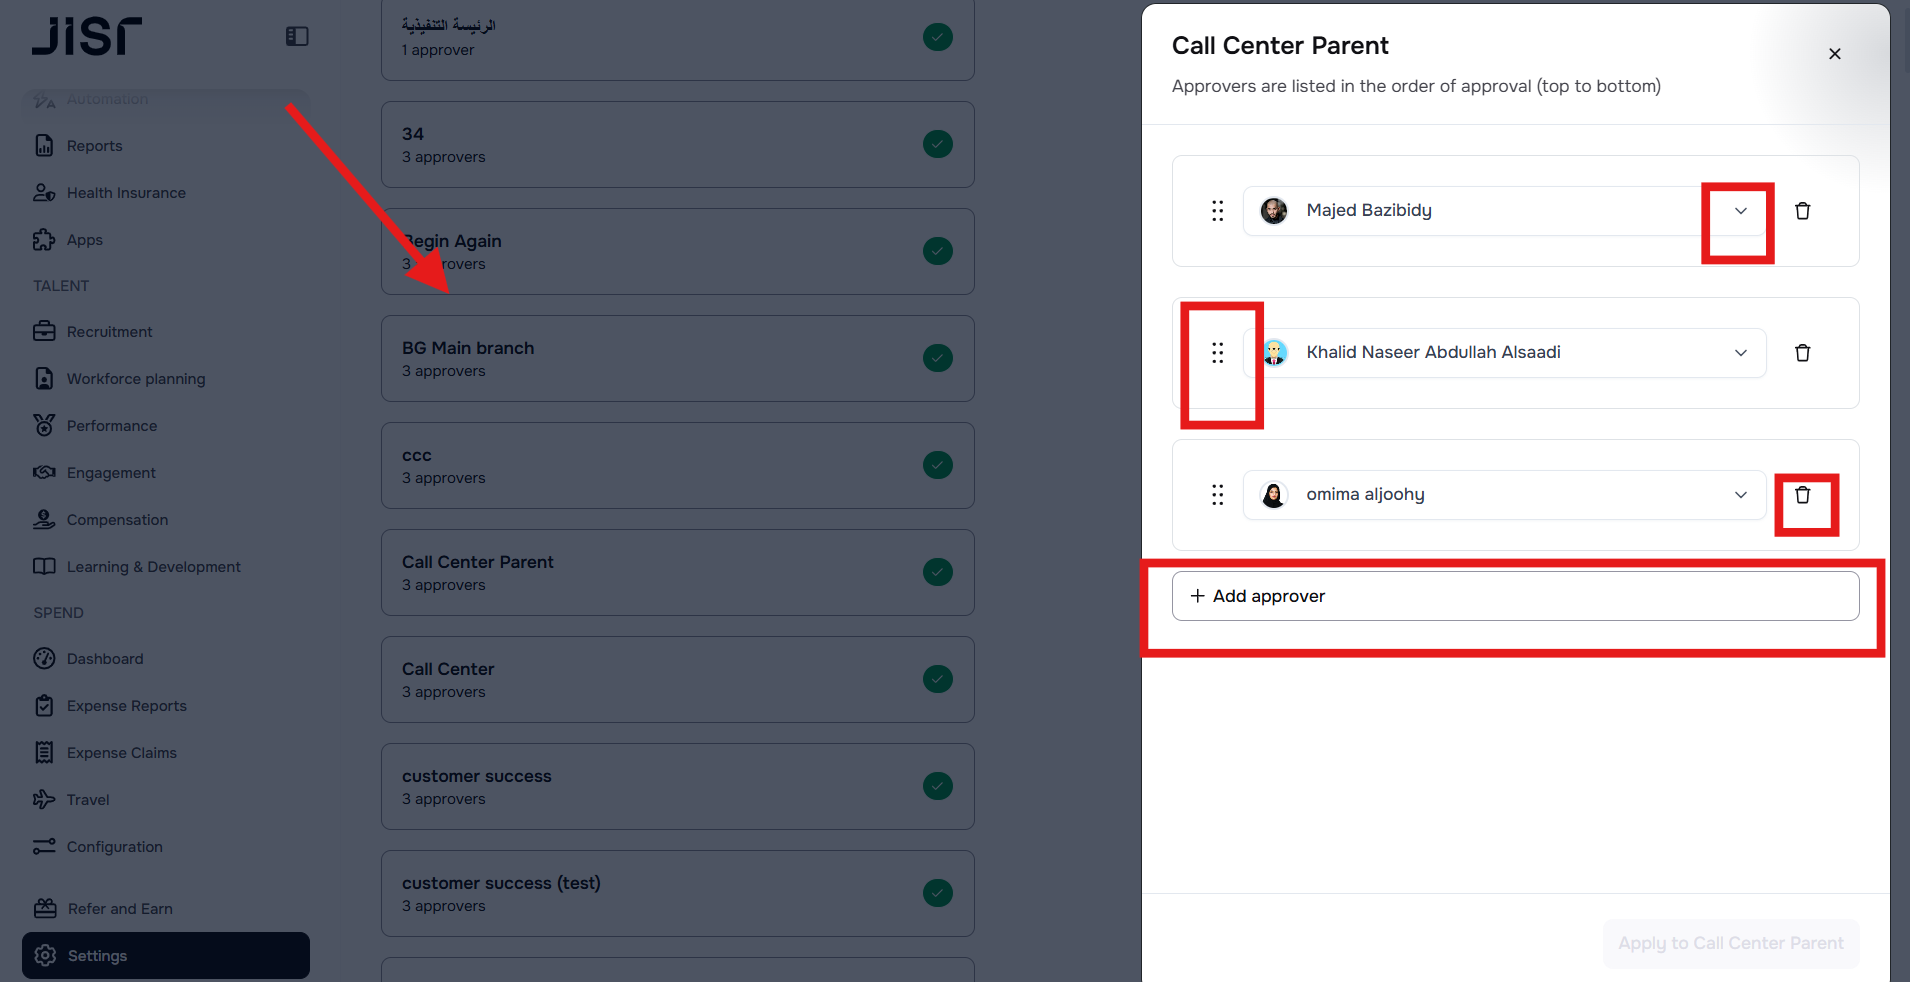1910x982 pixels.
Task: Toggle the checkmark on customer success card
Action: [937, 786]
